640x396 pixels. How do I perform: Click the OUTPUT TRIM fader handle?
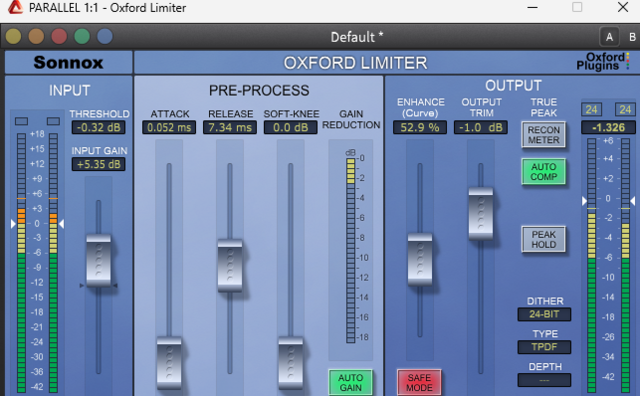pyautogui.click(x=481, y=214)
